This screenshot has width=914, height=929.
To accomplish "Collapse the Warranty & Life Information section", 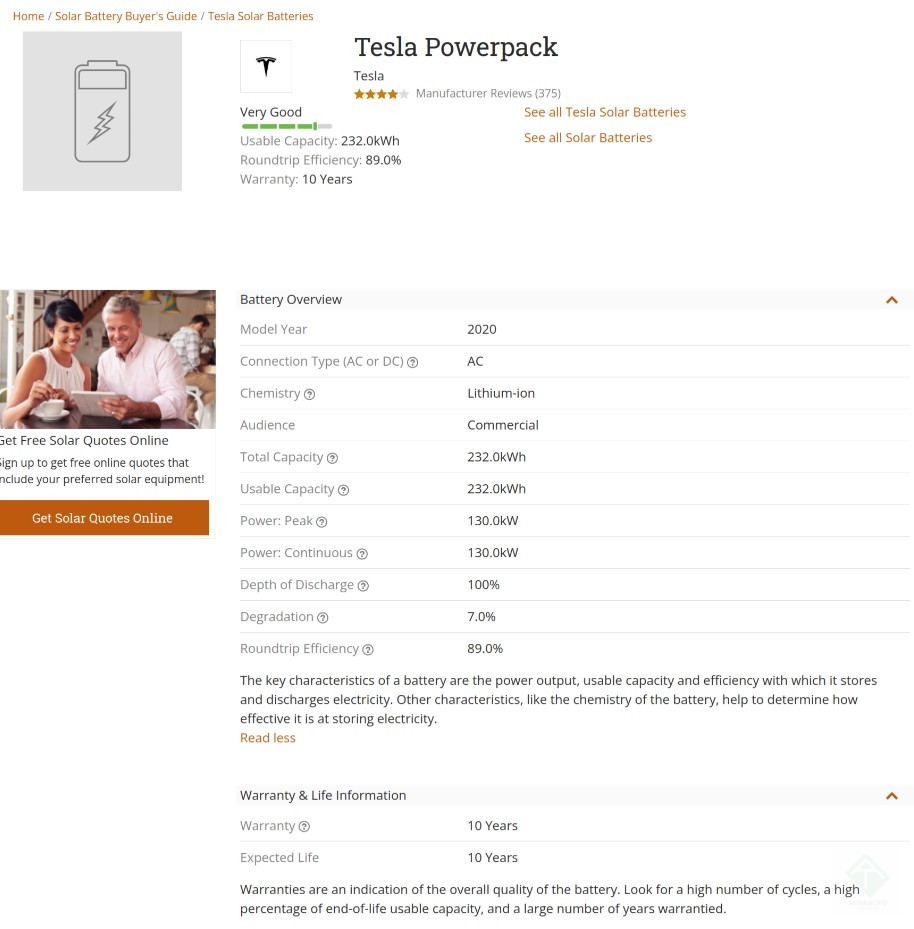I will (891, 796).
